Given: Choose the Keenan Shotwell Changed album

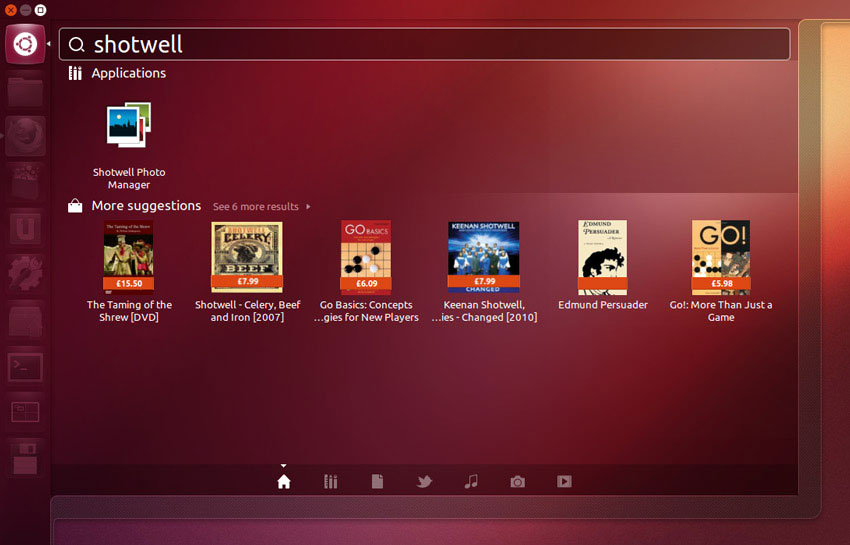Looking at the screenshot, I should (x=484, y=256).
